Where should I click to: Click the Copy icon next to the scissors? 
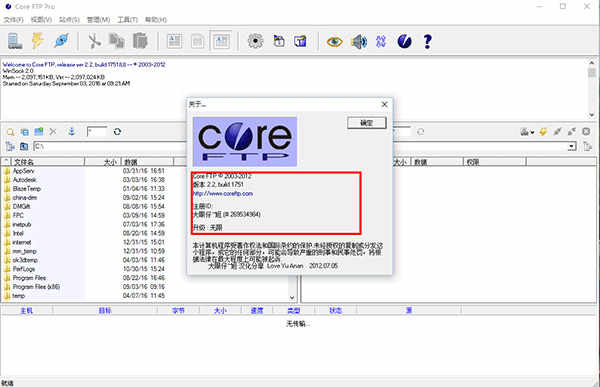[x=117, y=41]
